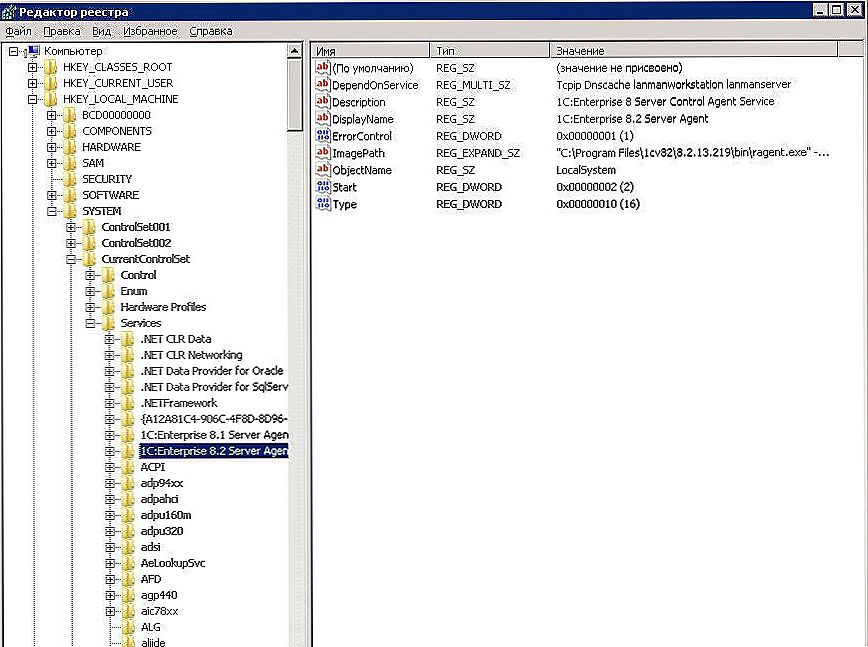Click the ACPI folder icon

pyautogui.click(x=128, y=468)
